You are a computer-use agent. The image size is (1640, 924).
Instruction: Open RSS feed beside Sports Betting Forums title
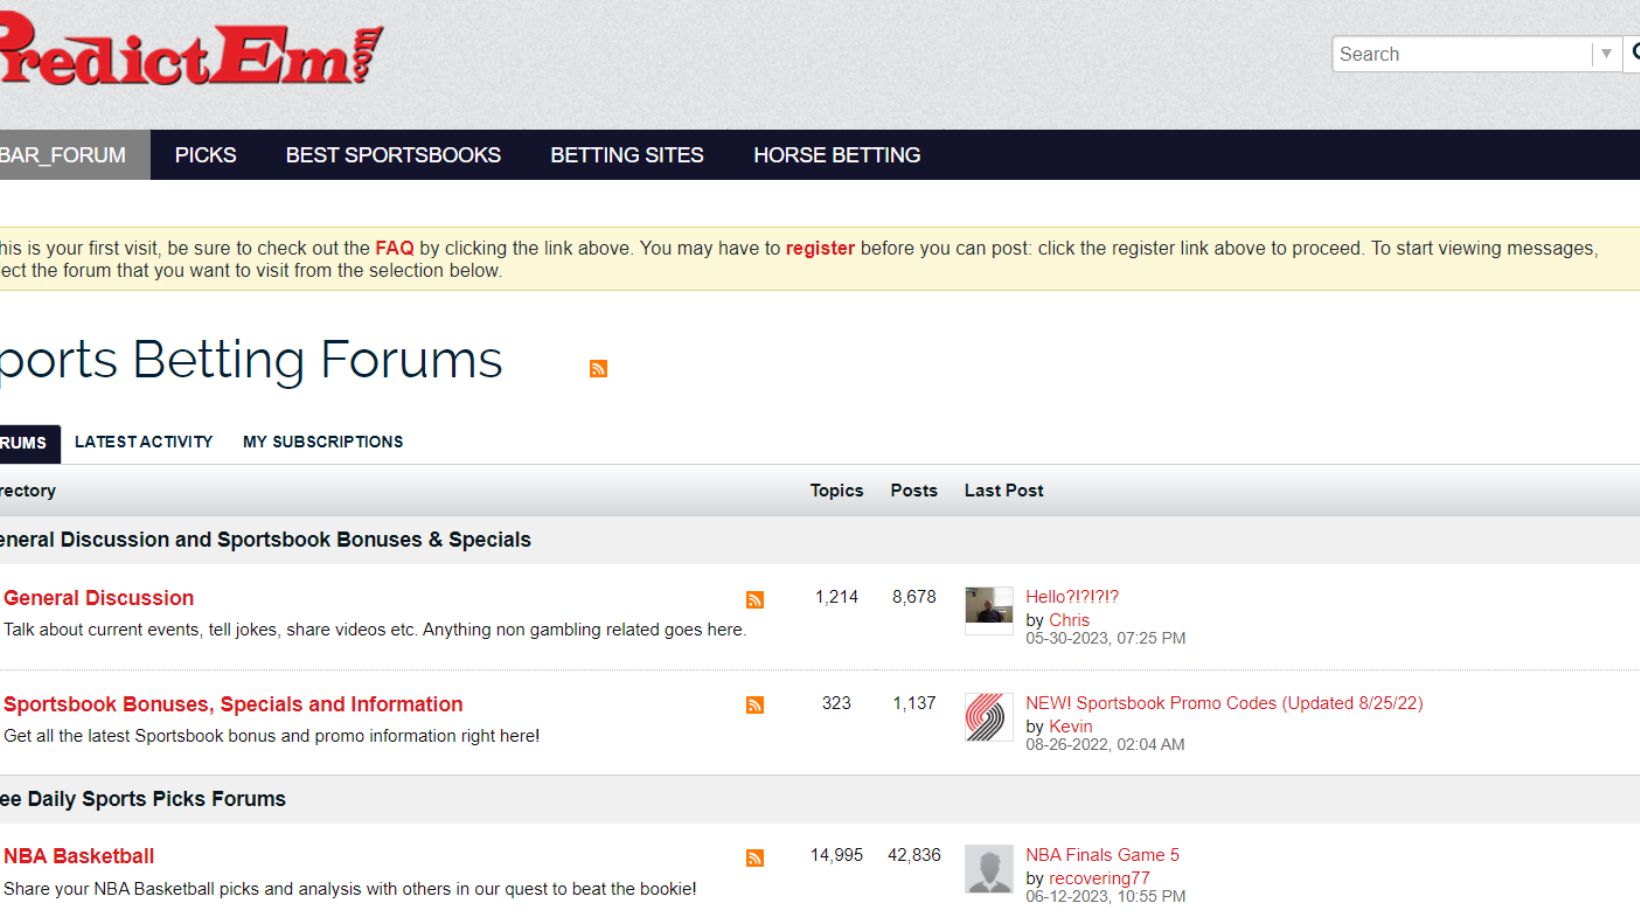coord(598,369)
